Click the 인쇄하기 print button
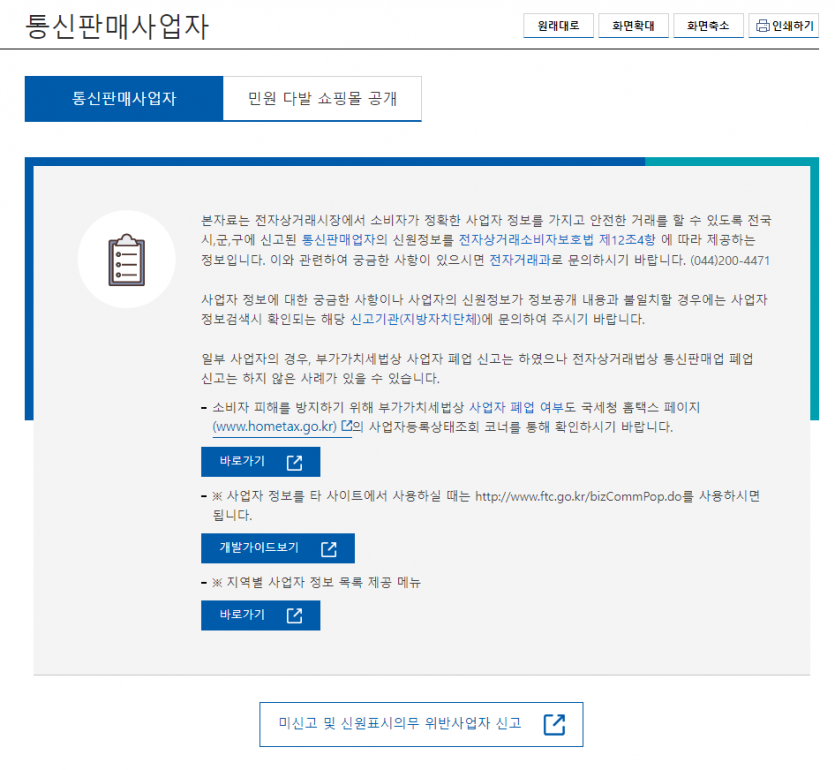Viewport: 835px width, 770px height. pyautogui.click(x=783, y=26)
